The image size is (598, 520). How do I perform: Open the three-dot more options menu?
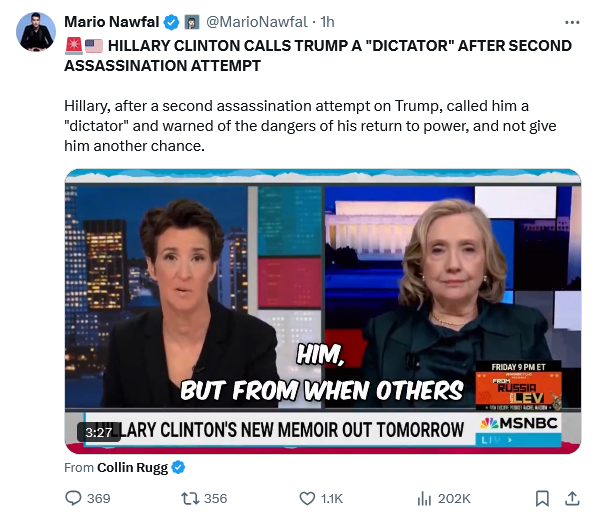coord(572,23)
